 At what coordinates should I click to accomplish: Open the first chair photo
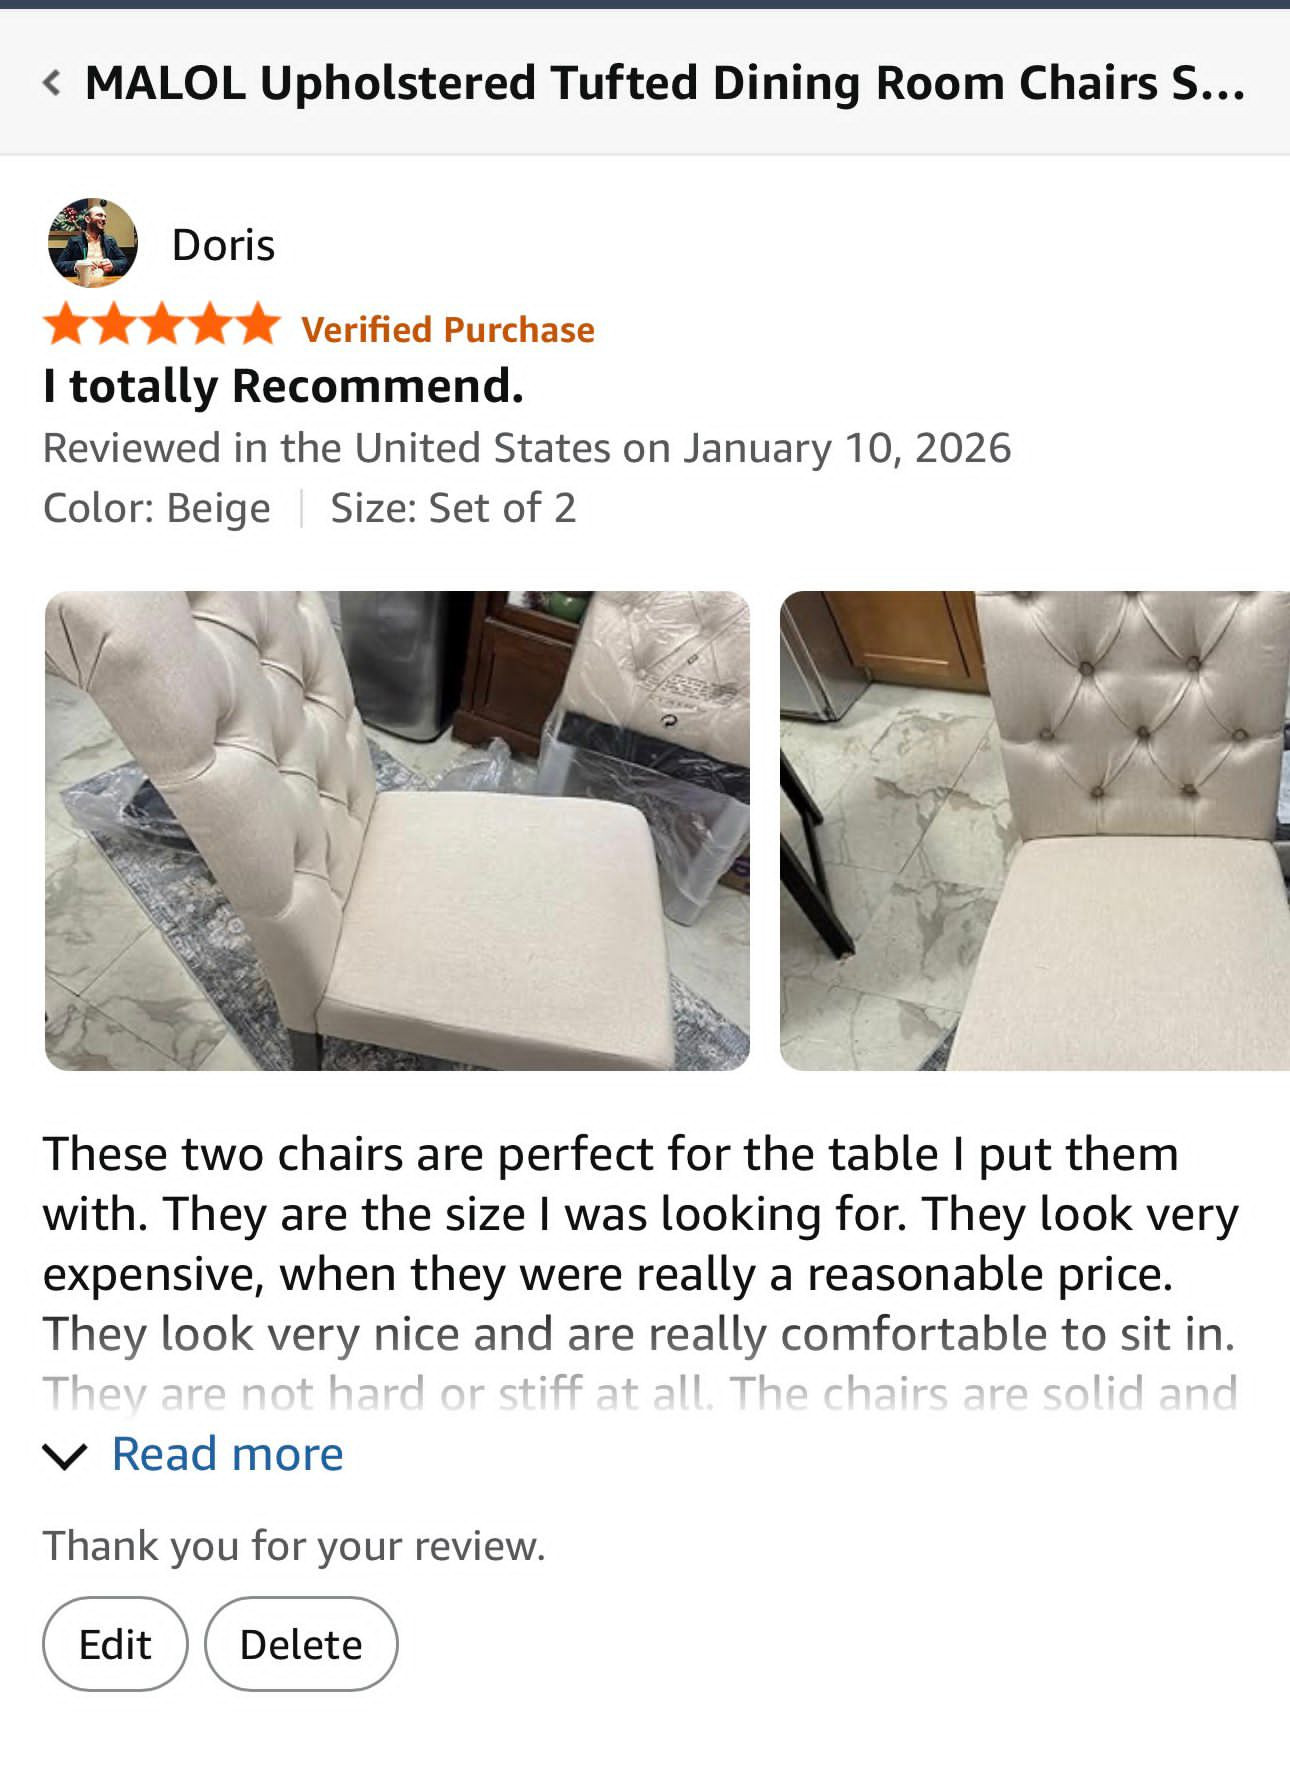coord(397,831)
